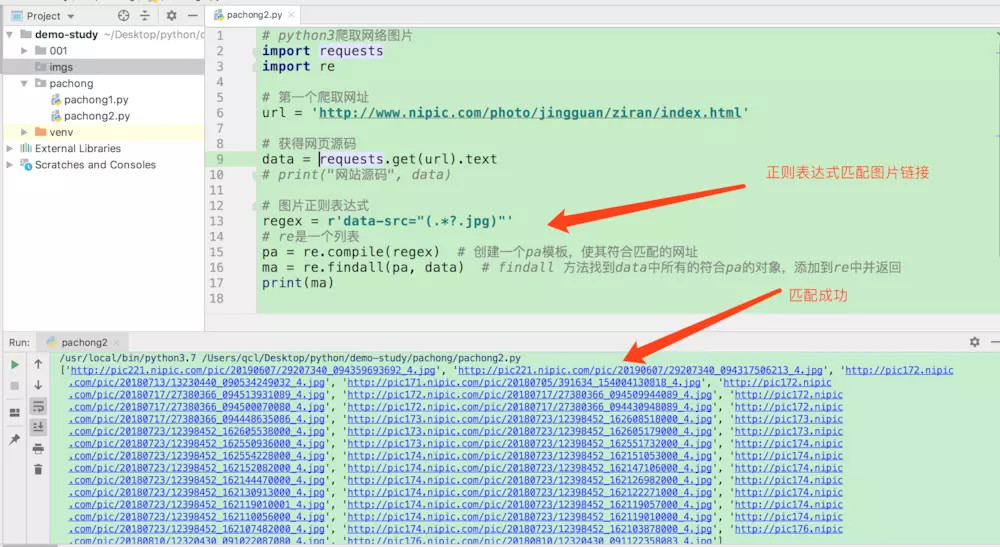Screen dimensions: 1000x547
Task: Open the Project view dropdown
Action: click(71, 16)
